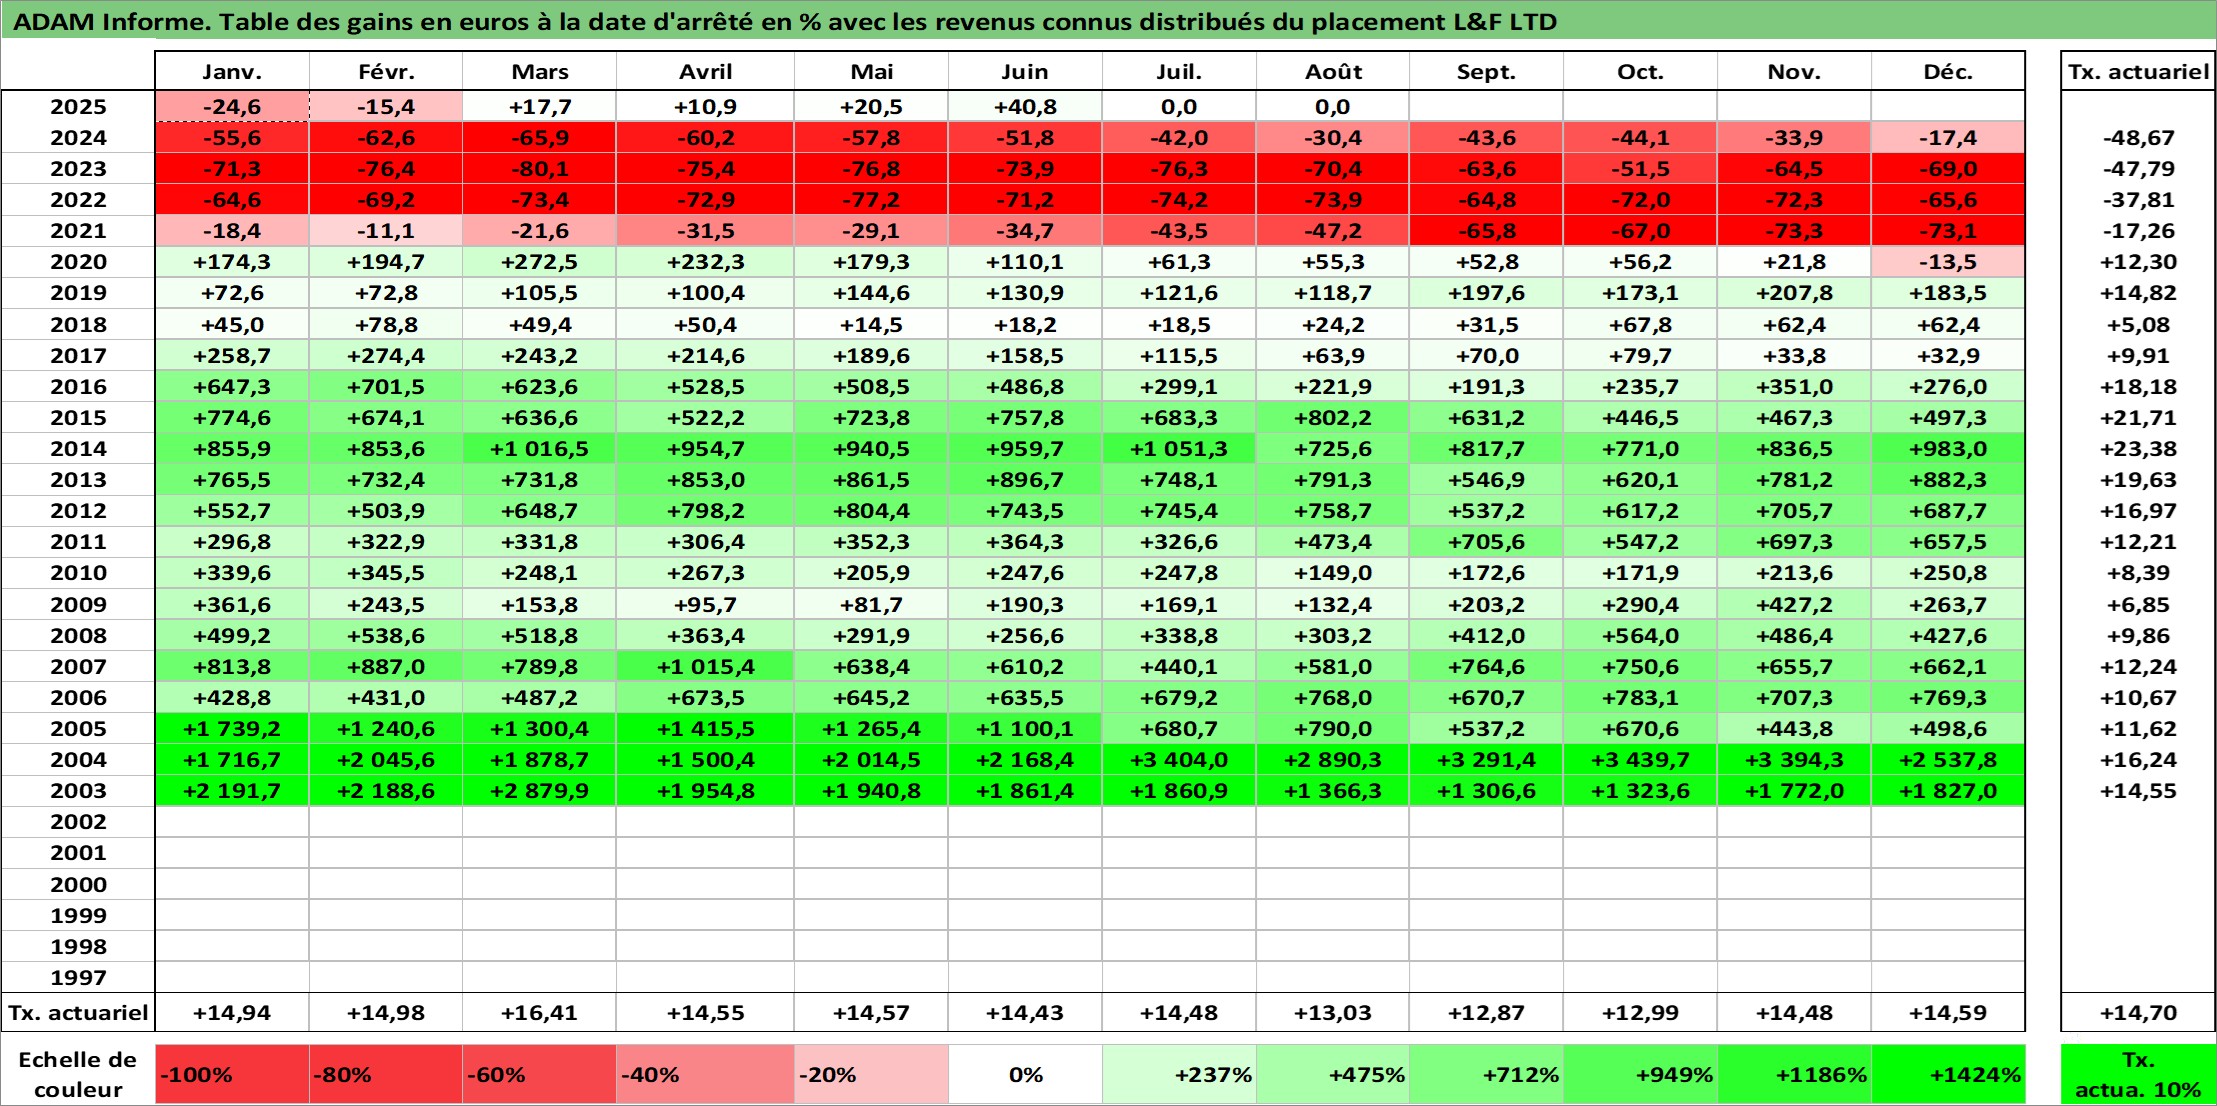Select cell -77,2 for May 2022
This screenshot has width=2217, height=1106.
(x=871, y=200)
